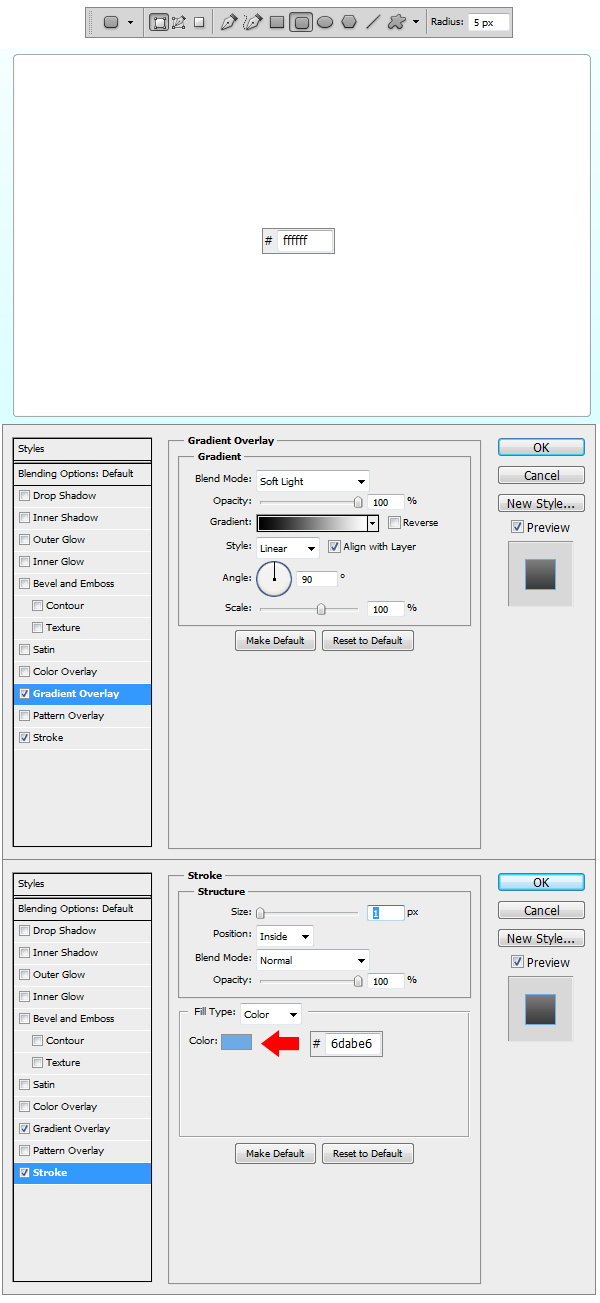Select the Freeform Pen tool icon
The width and height of the screenshot is (600, 1303).
coord(252,22)
